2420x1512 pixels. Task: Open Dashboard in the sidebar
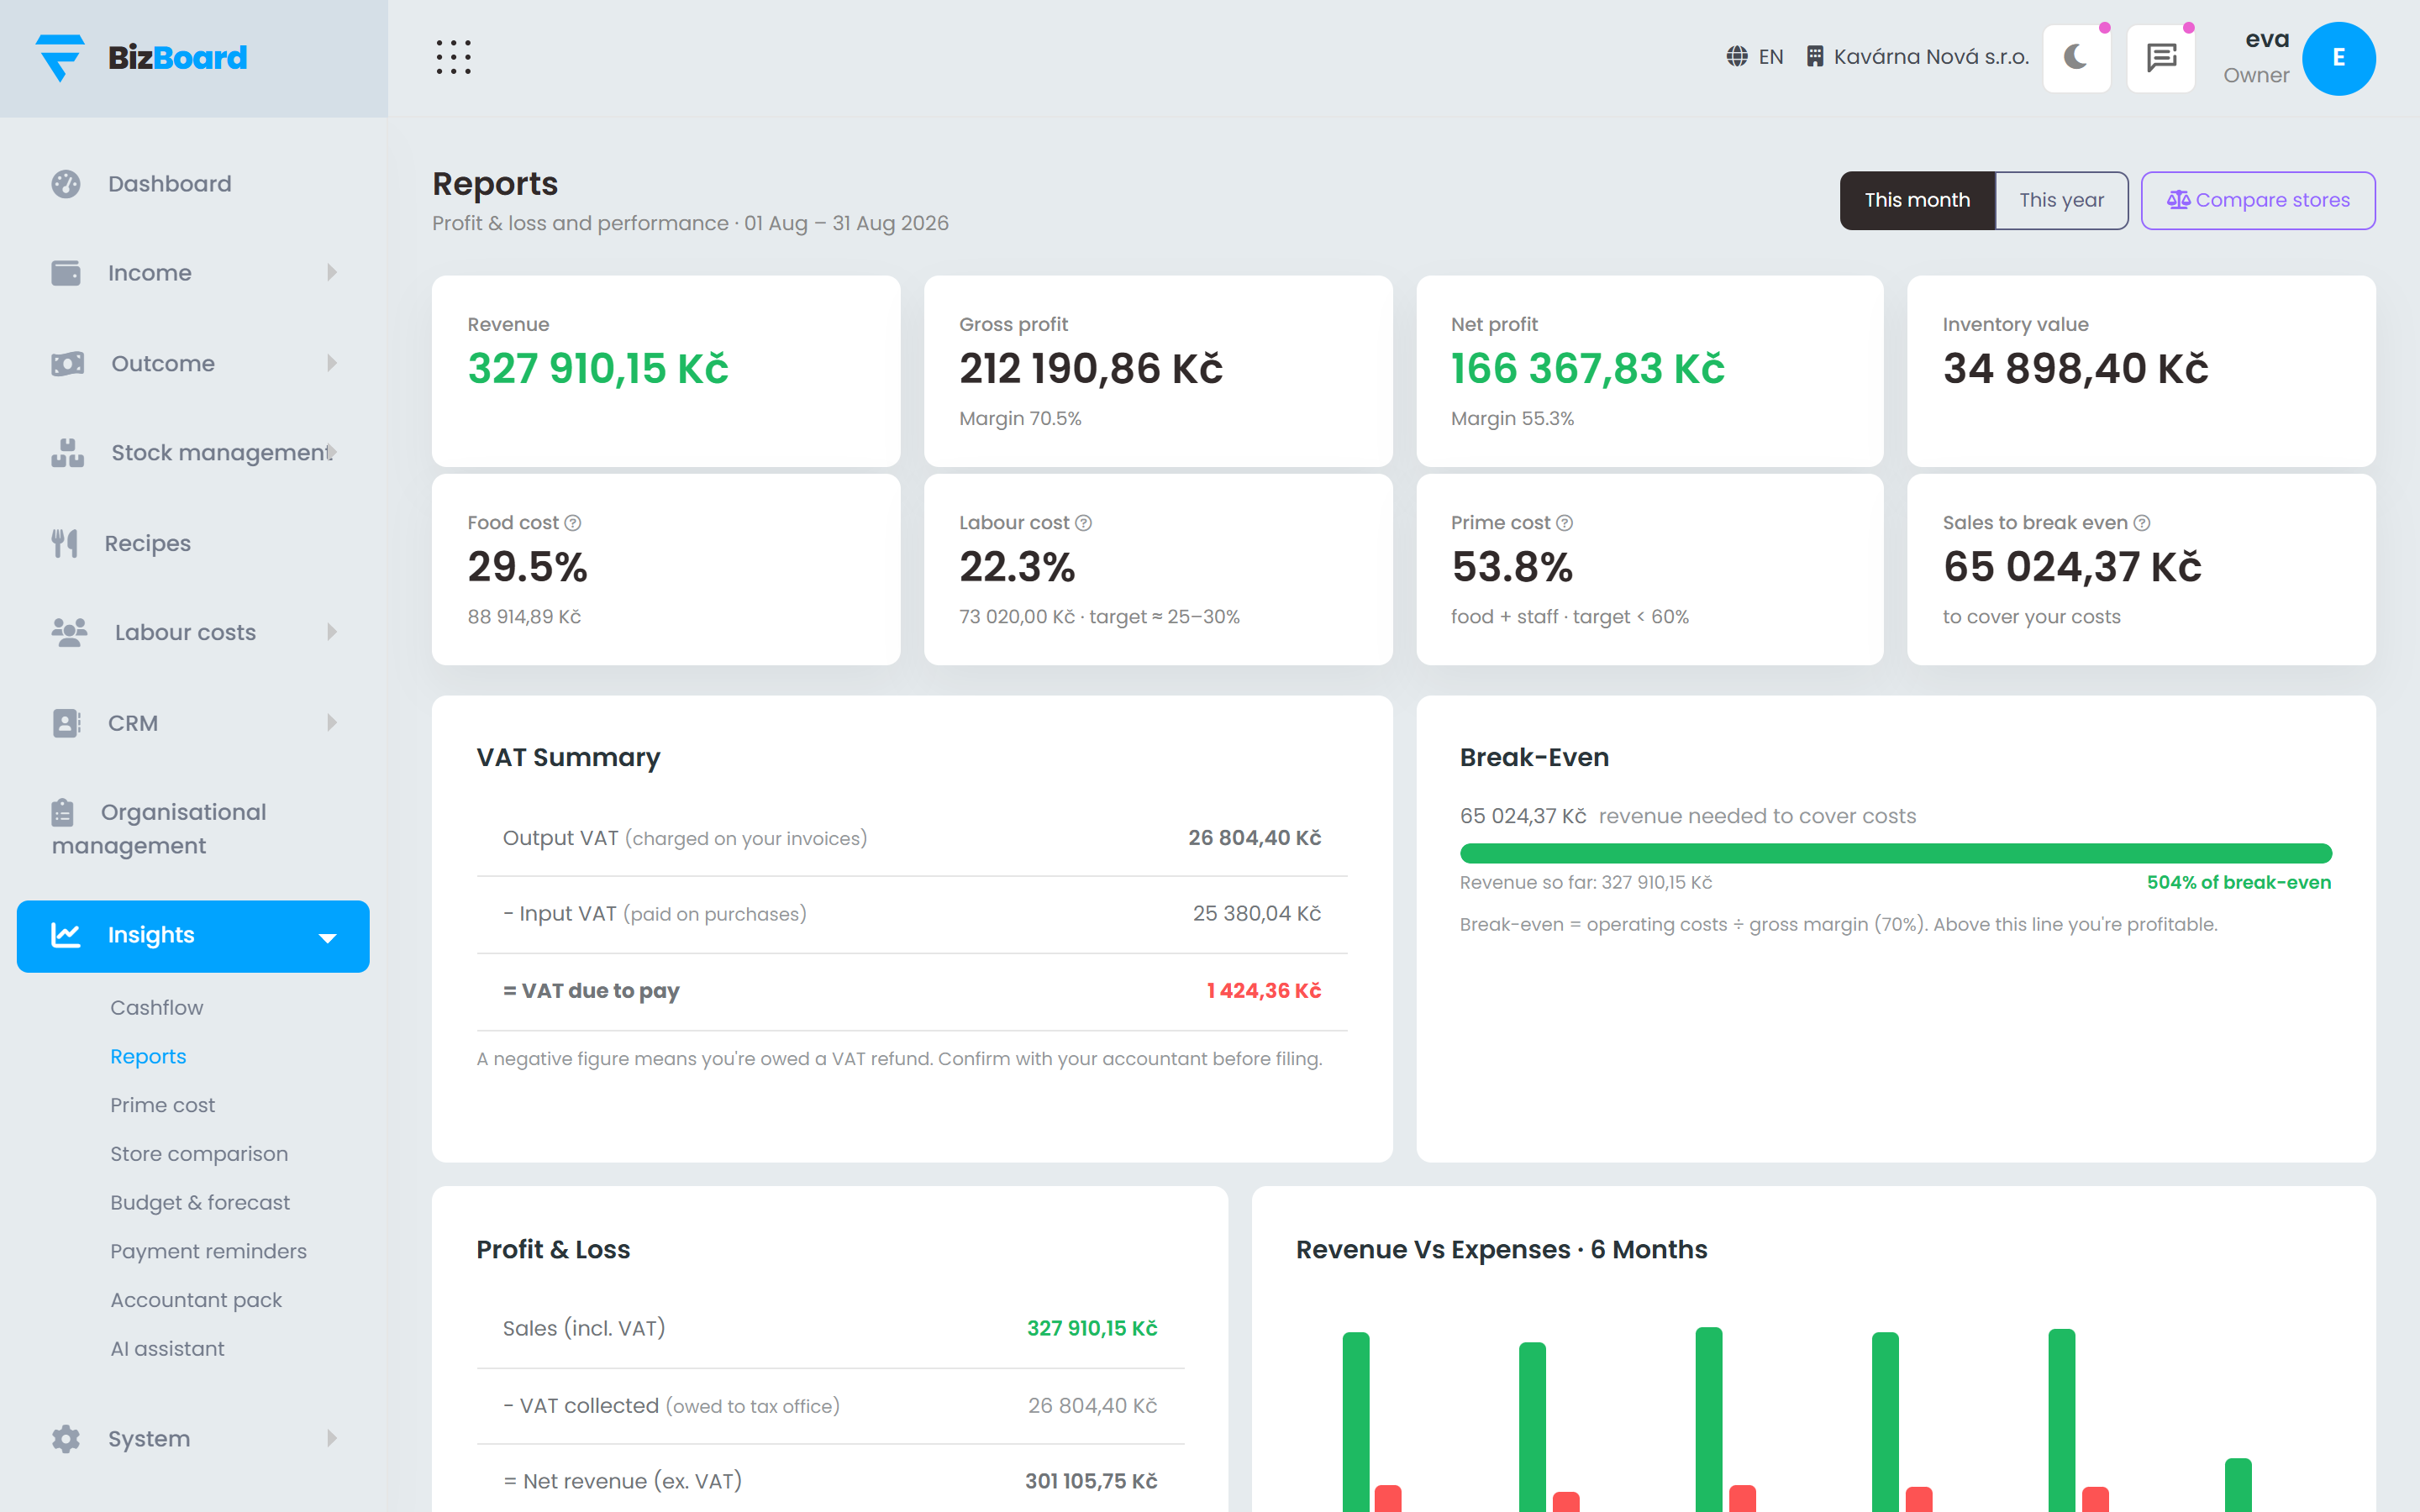coord(193,184)
